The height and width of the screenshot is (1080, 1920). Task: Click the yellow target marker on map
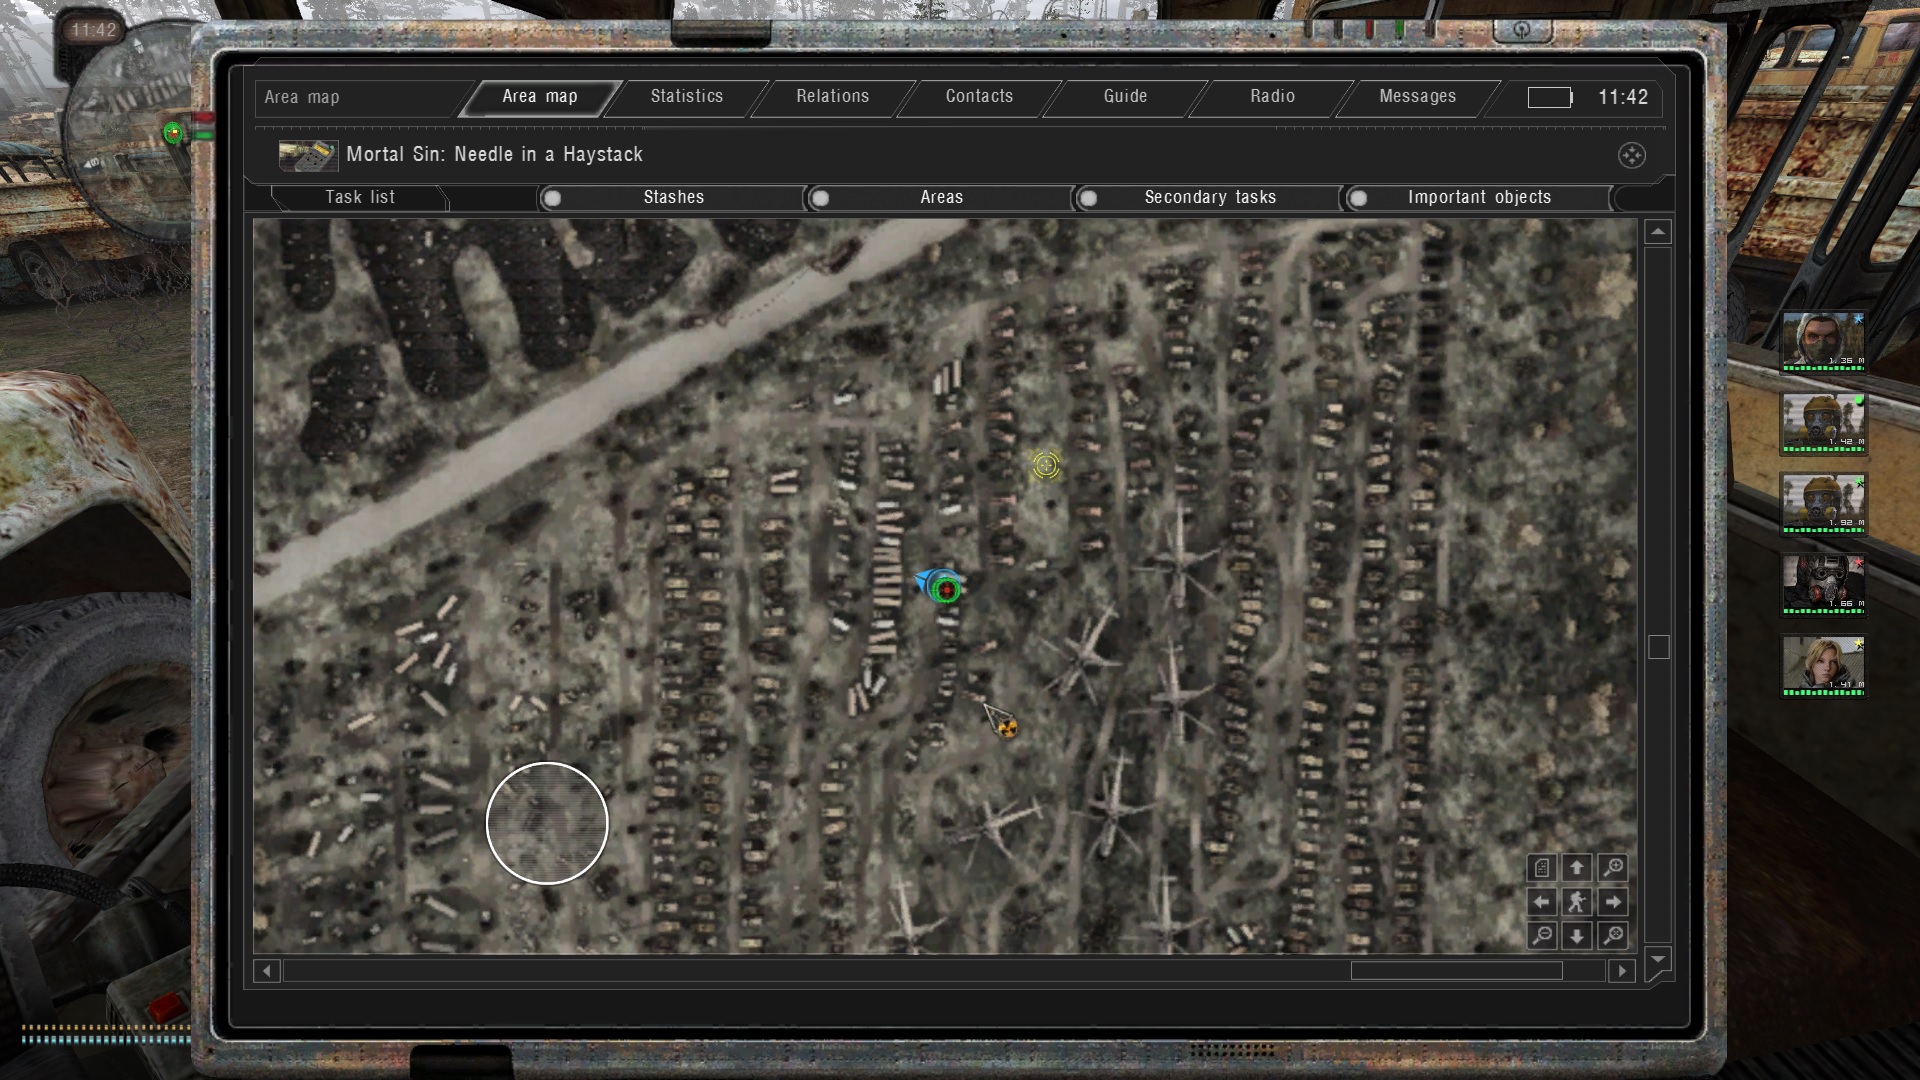coord(1046,465)
